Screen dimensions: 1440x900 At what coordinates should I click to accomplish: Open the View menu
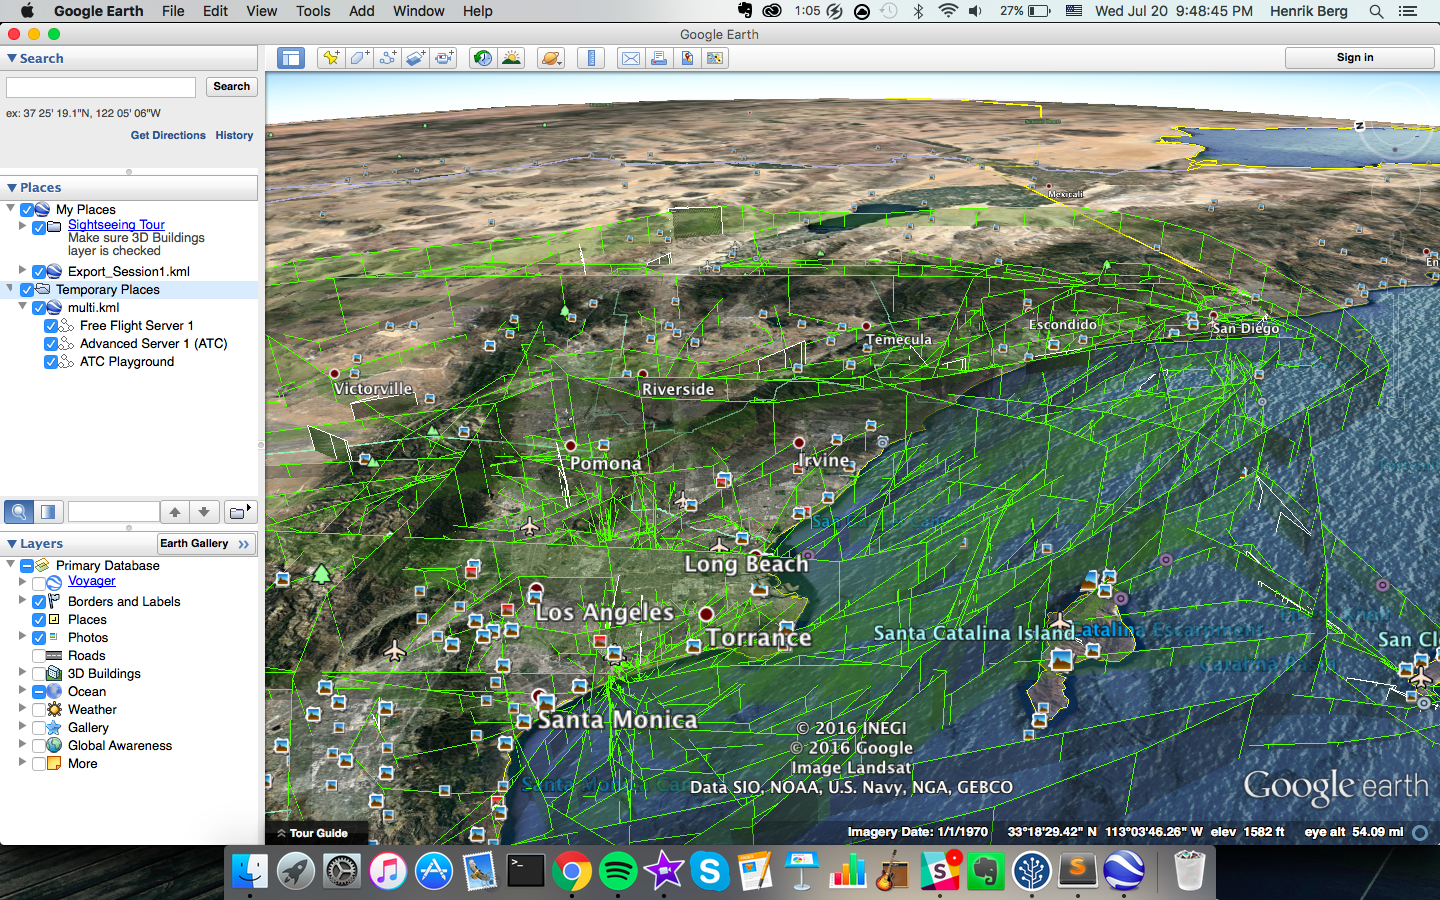pos(261,11)
